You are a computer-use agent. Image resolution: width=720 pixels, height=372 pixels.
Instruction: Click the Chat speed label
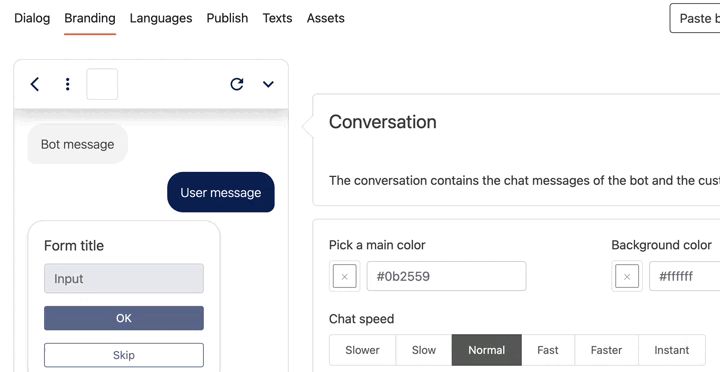361,319
